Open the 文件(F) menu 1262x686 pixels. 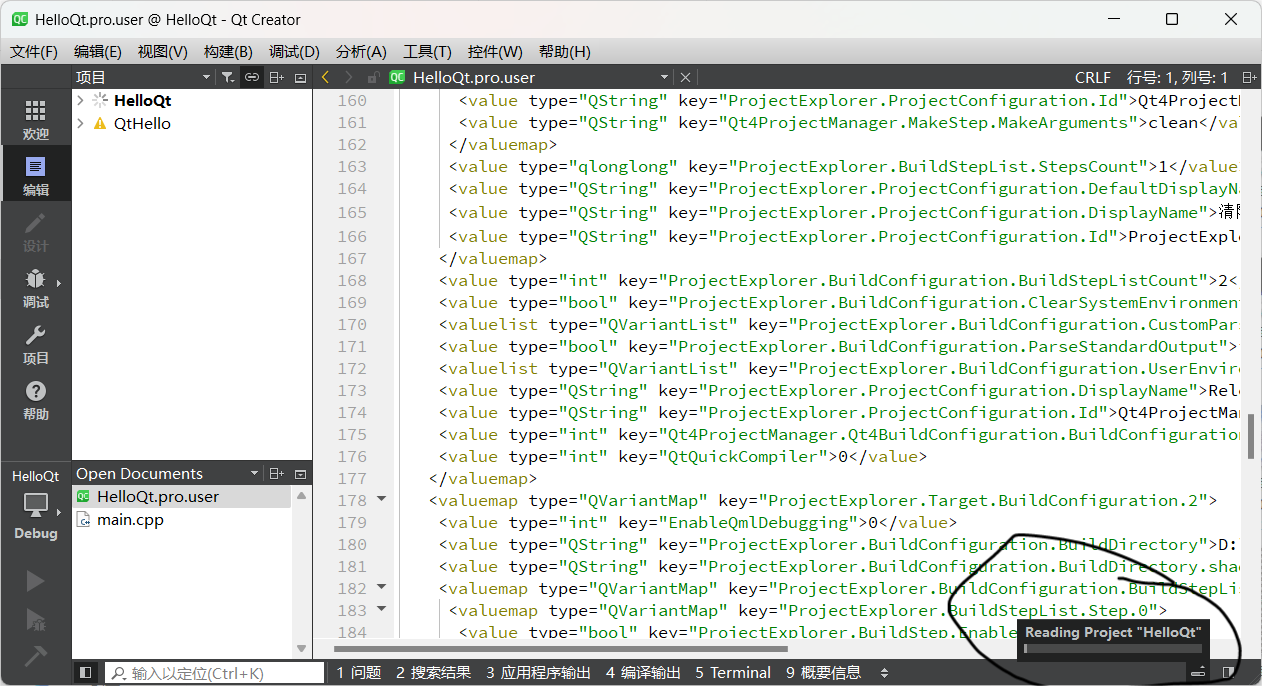33,51
